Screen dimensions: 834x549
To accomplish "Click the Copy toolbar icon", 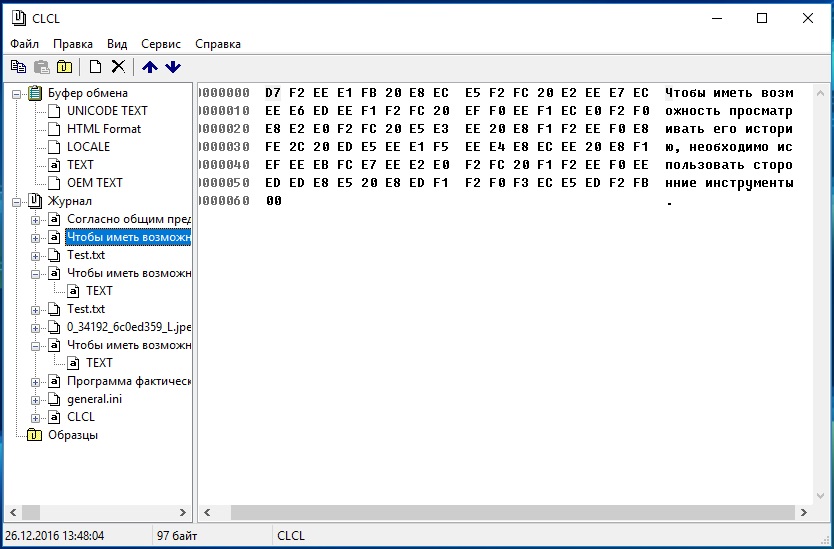I will pos(18,67).
